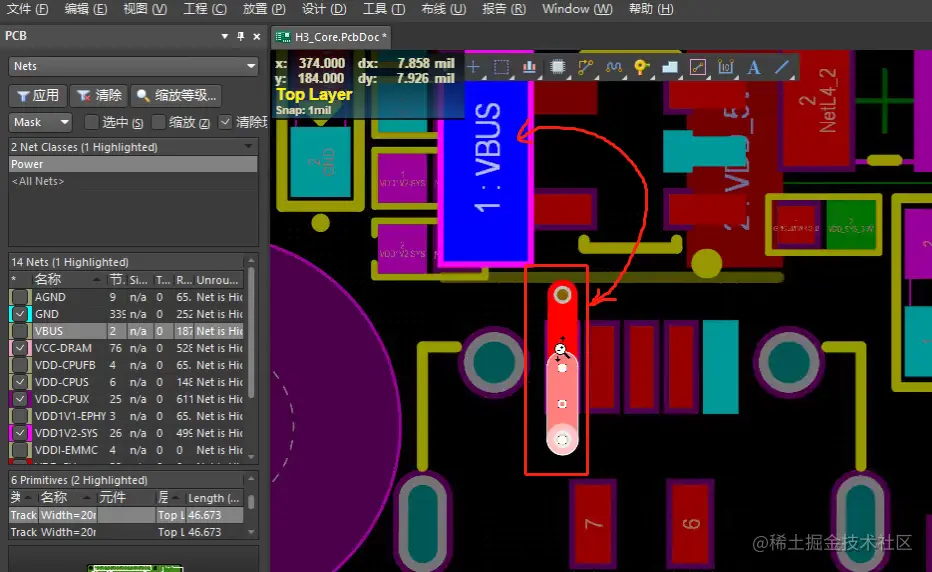Click the primitives list scrollbar

click(251, 504)
